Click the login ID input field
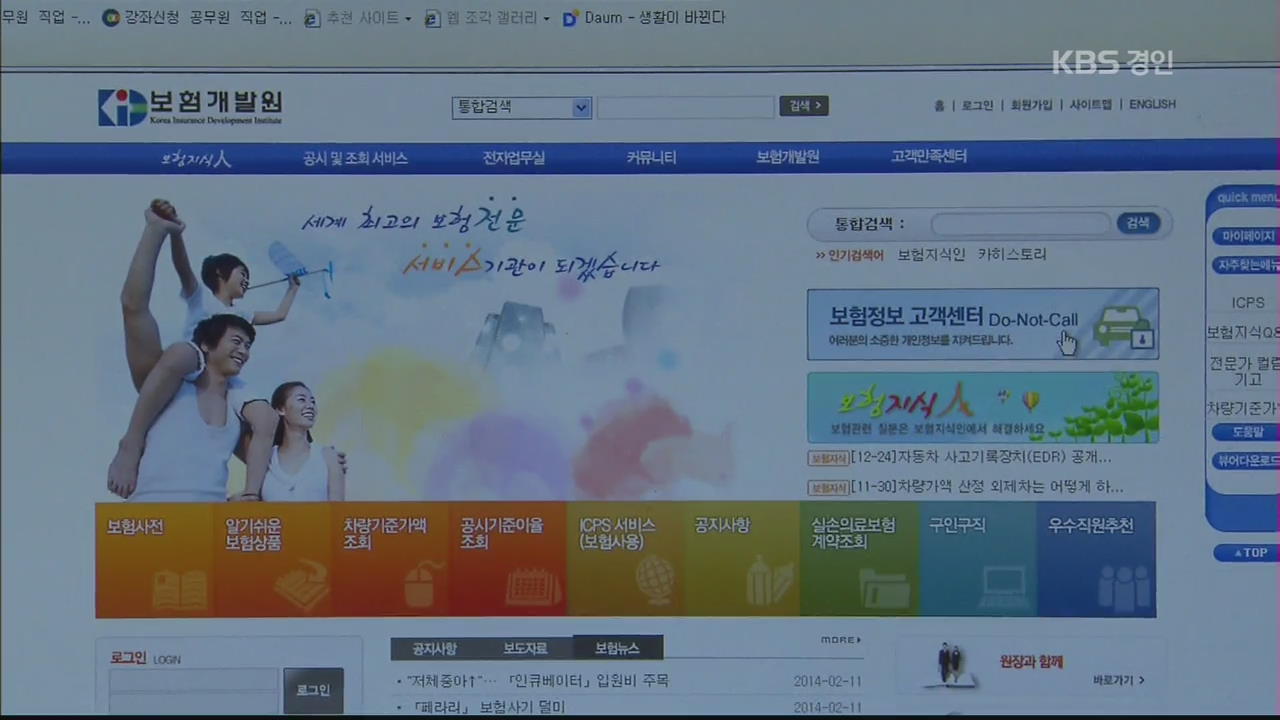The width and height of the screenshot is (1280, 720). [x=194, y=681]
